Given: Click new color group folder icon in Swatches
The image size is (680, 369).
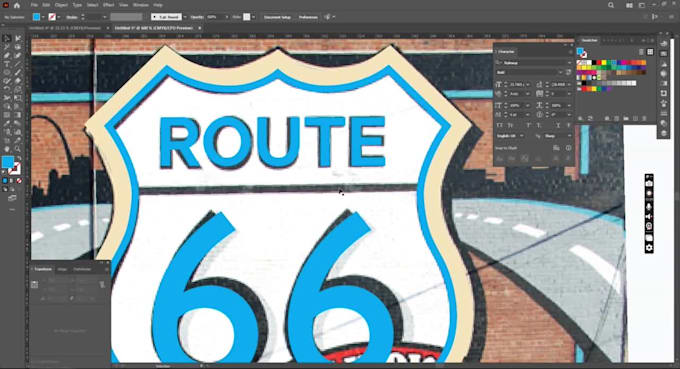Looking at the screenshot, I should [x=626, y=118].
